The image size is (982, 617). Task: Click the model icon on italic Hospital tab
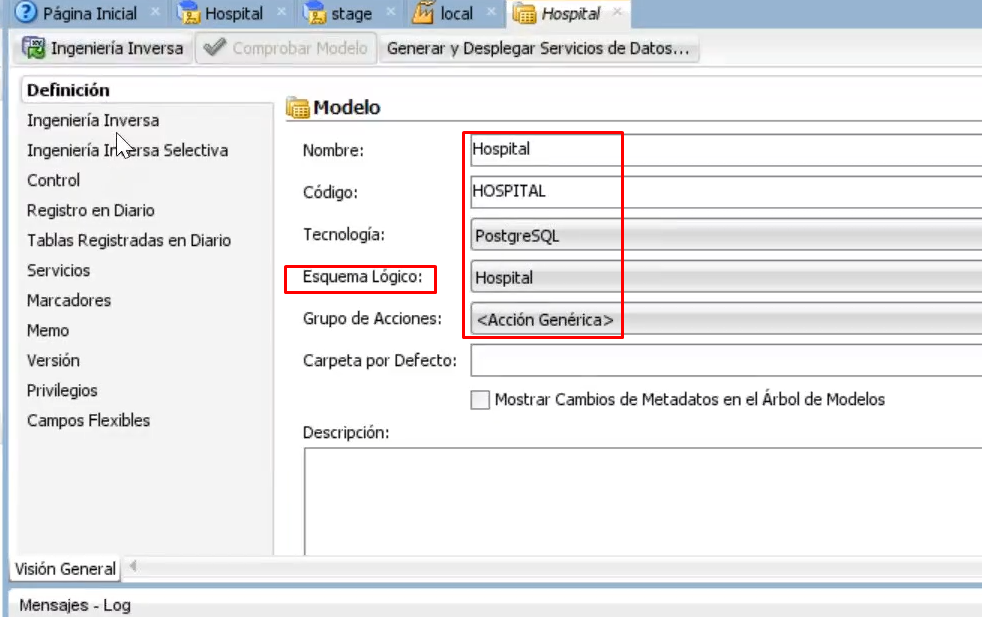[x=524, y=13]
